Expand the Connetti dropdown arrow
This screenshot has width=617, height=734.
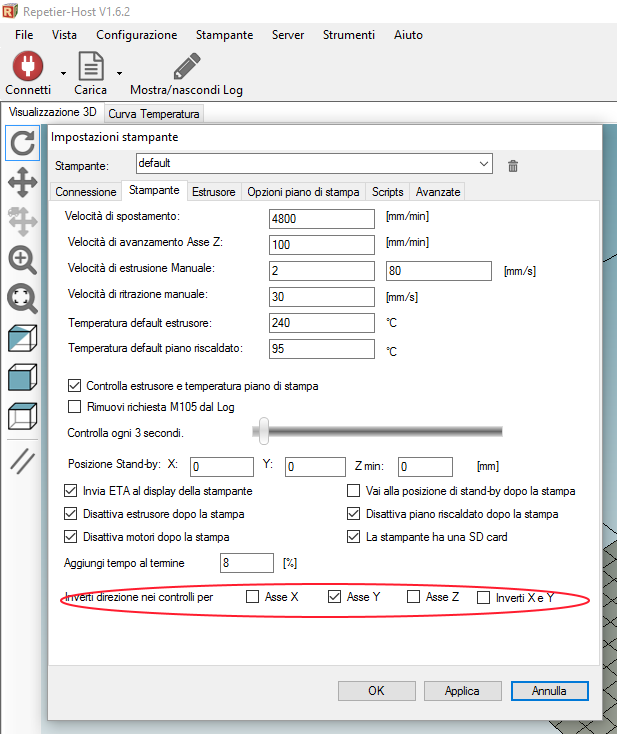coord(63,73)
